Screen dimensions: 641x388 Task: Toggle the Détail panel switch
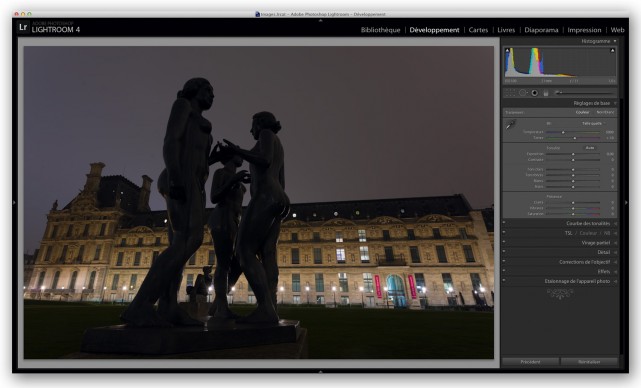pyautogui.click(x=504, y=252)
